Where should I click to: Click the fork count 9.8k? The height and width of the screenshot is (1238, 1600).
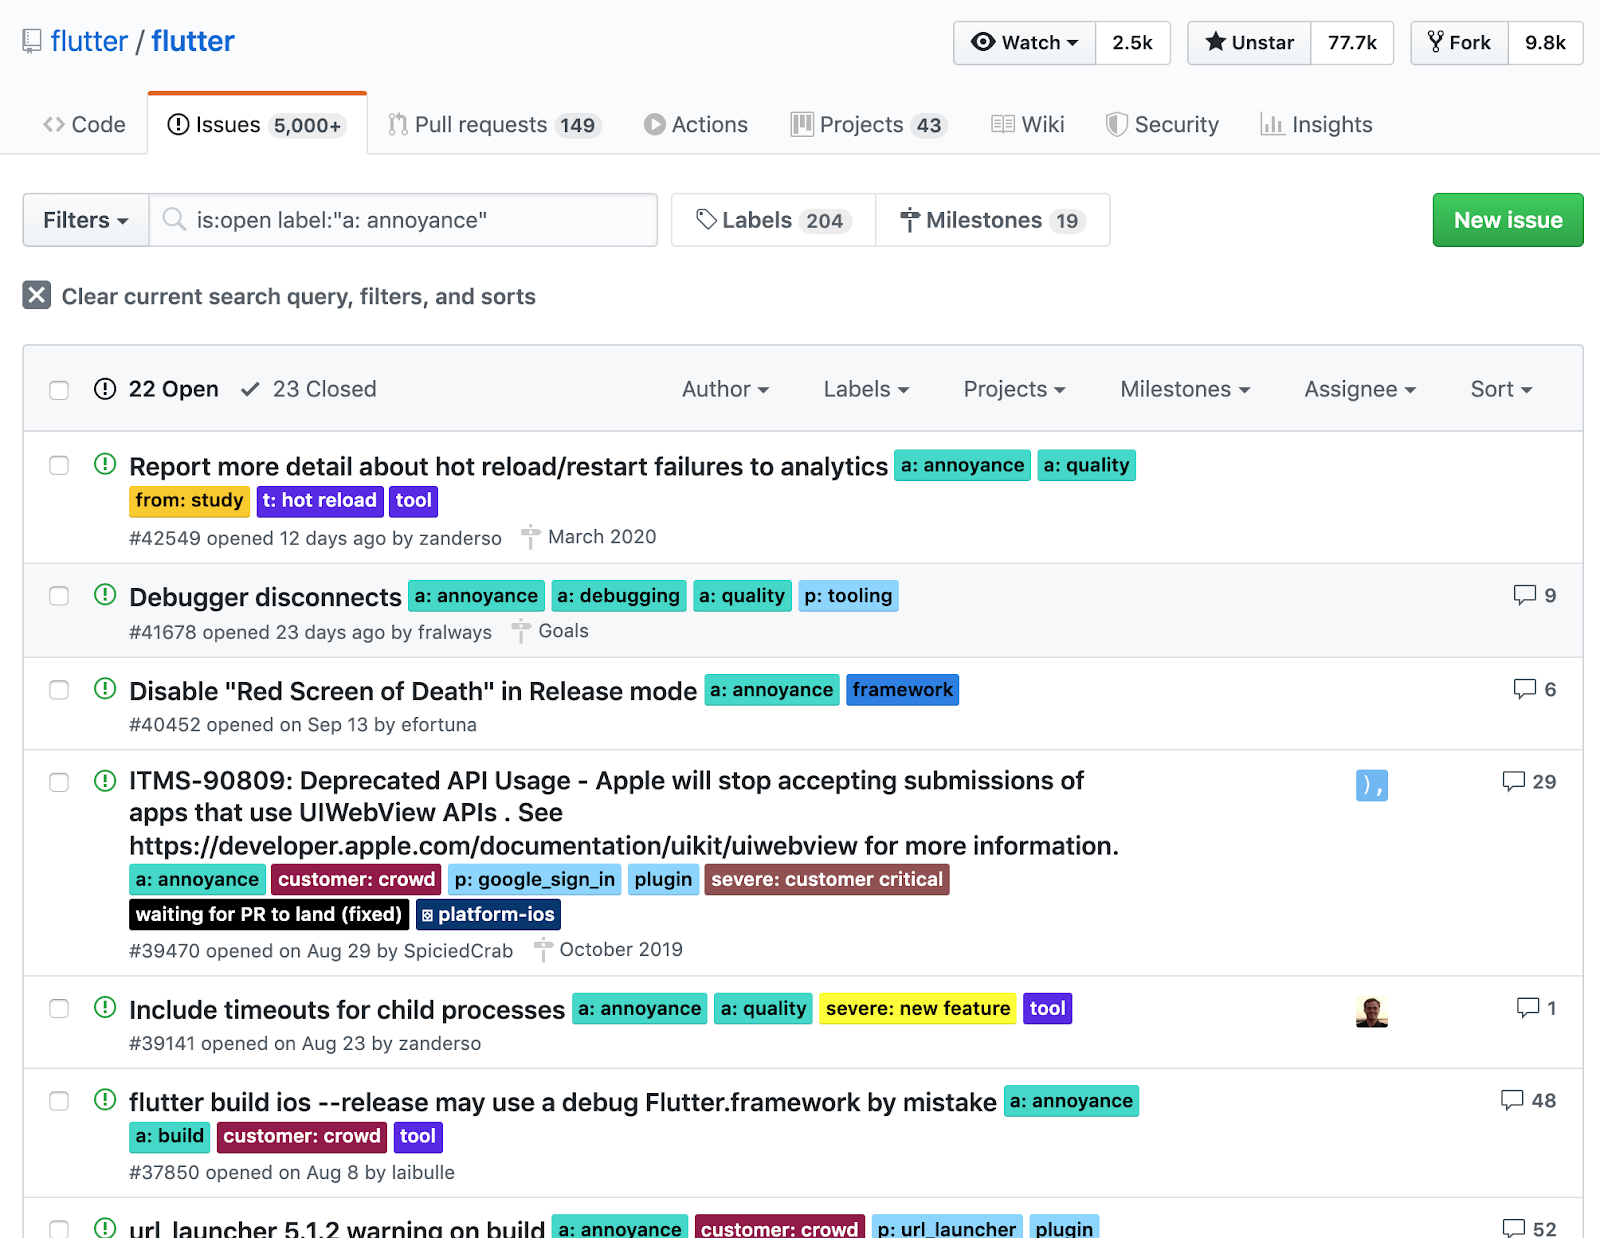(x=1545, y=43)
